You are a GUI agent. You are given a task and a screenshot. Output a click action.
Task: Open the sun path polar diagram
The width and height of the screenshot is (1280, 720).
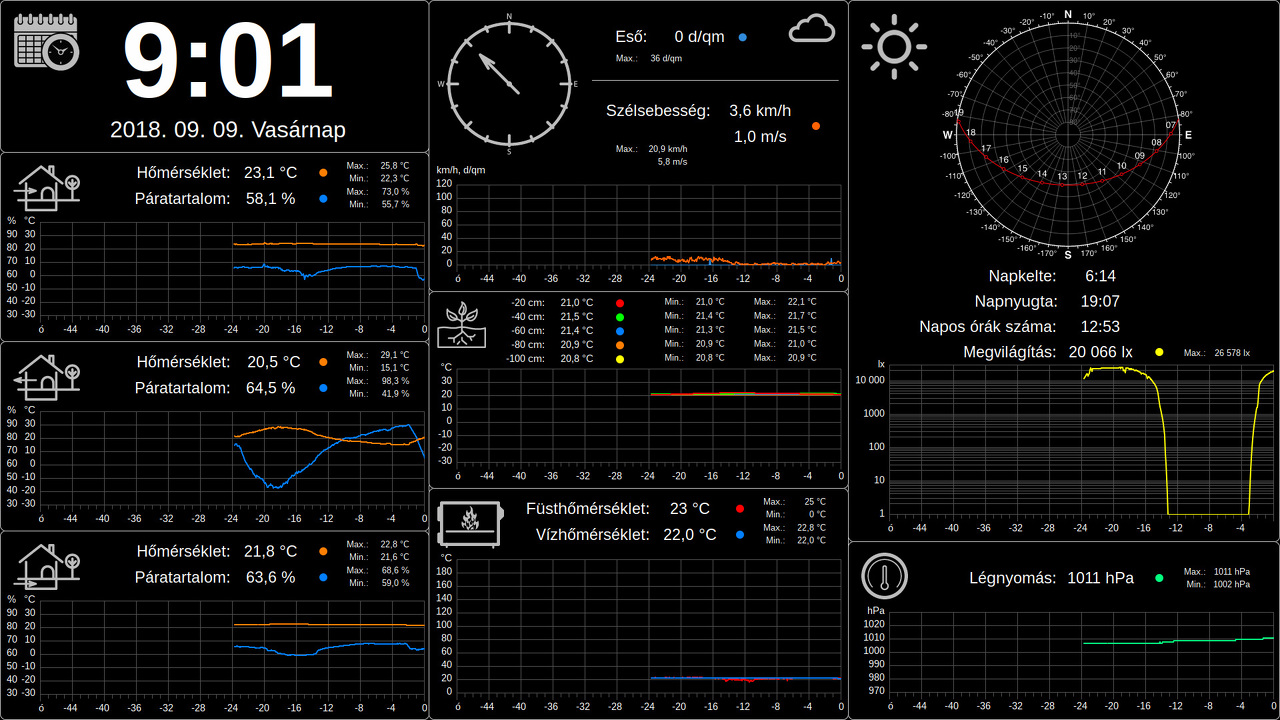tap(1068, 133)
